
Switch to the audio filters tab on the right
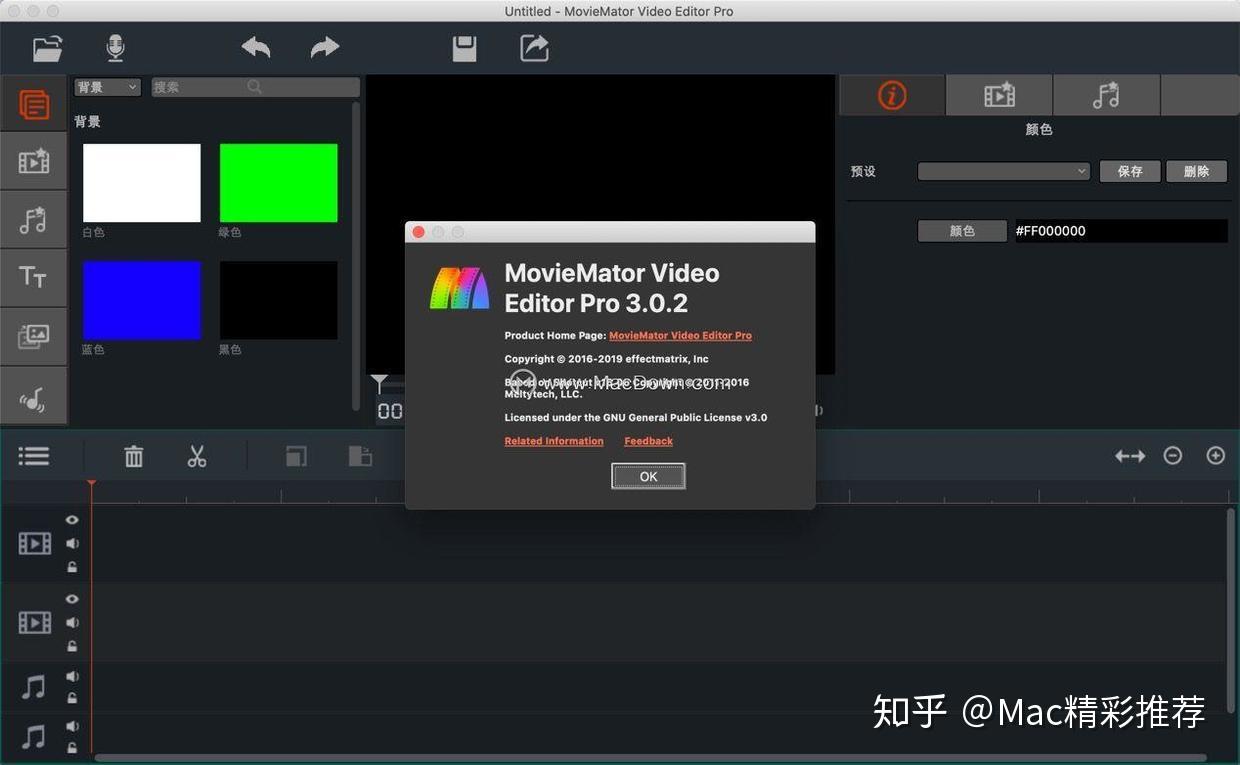pos(1106,95)
